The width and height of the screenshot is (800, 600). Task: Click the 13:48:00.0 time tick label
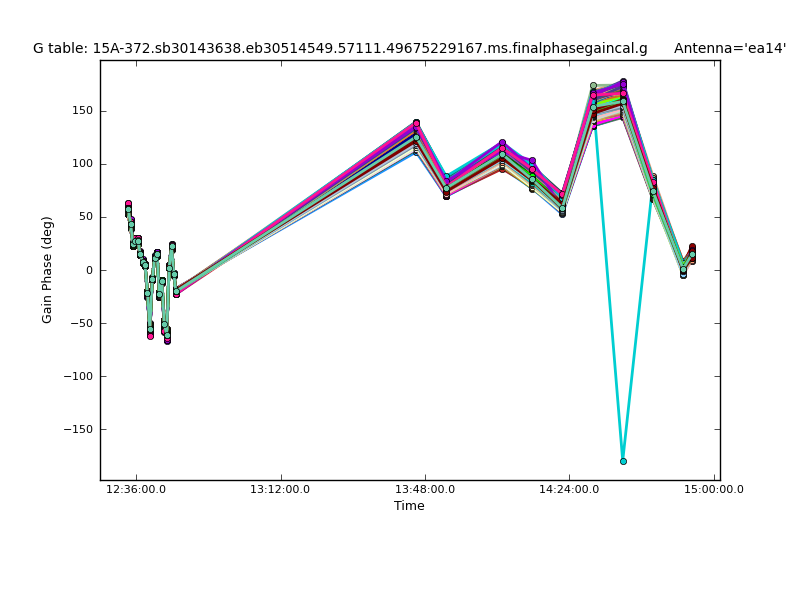coord(425,489)
